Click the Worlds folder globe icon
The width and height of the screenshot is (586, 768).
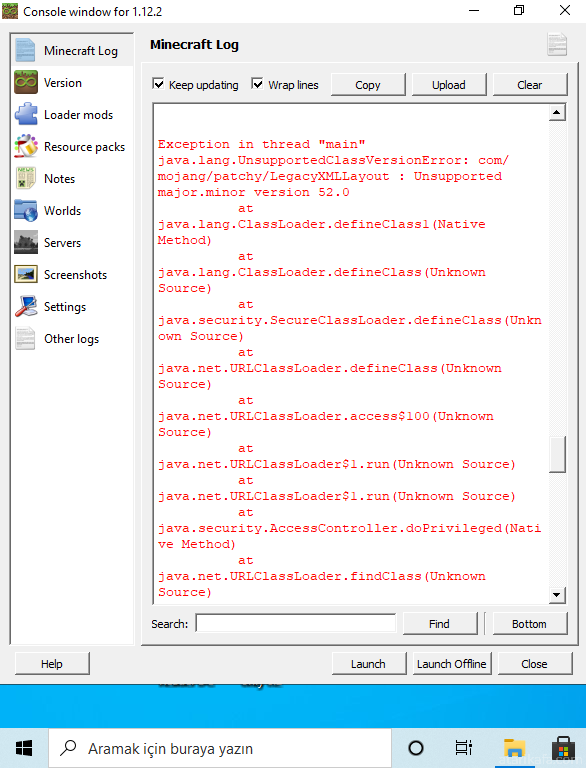[25, 211]
